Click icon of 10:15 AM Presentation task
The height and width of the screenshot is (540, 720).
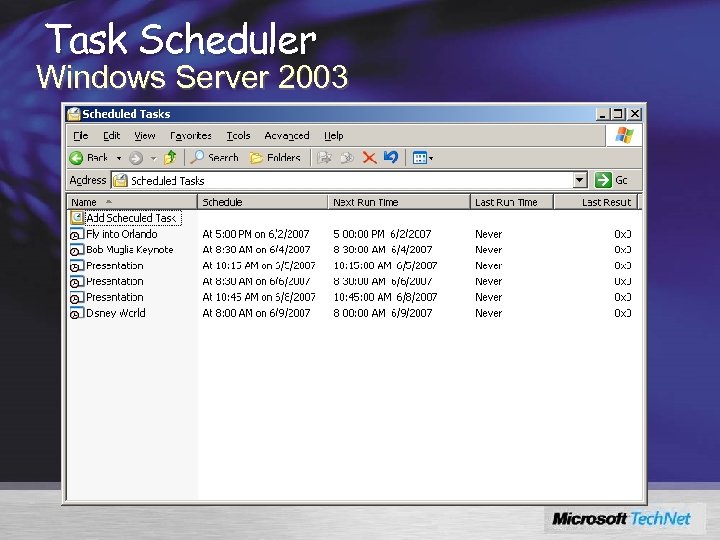(77, 266)
